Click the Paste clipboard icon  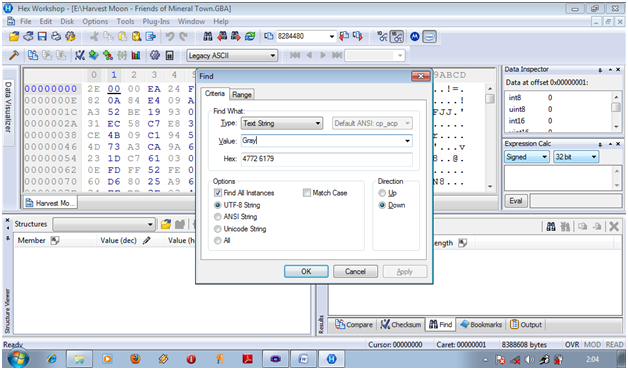click(x=123, y=36)
